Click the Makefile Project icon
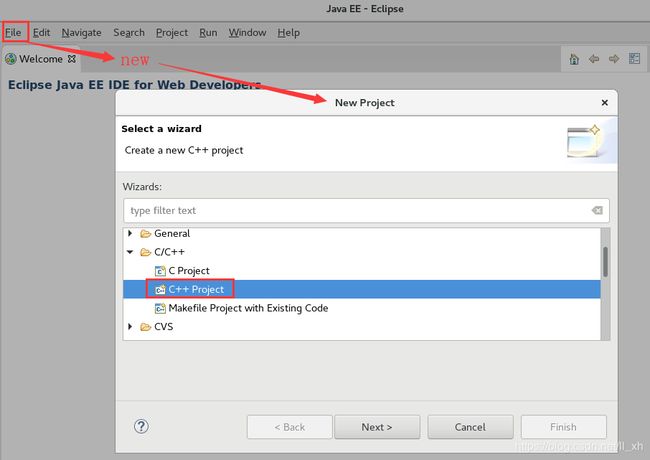 (x=160, y=308)
